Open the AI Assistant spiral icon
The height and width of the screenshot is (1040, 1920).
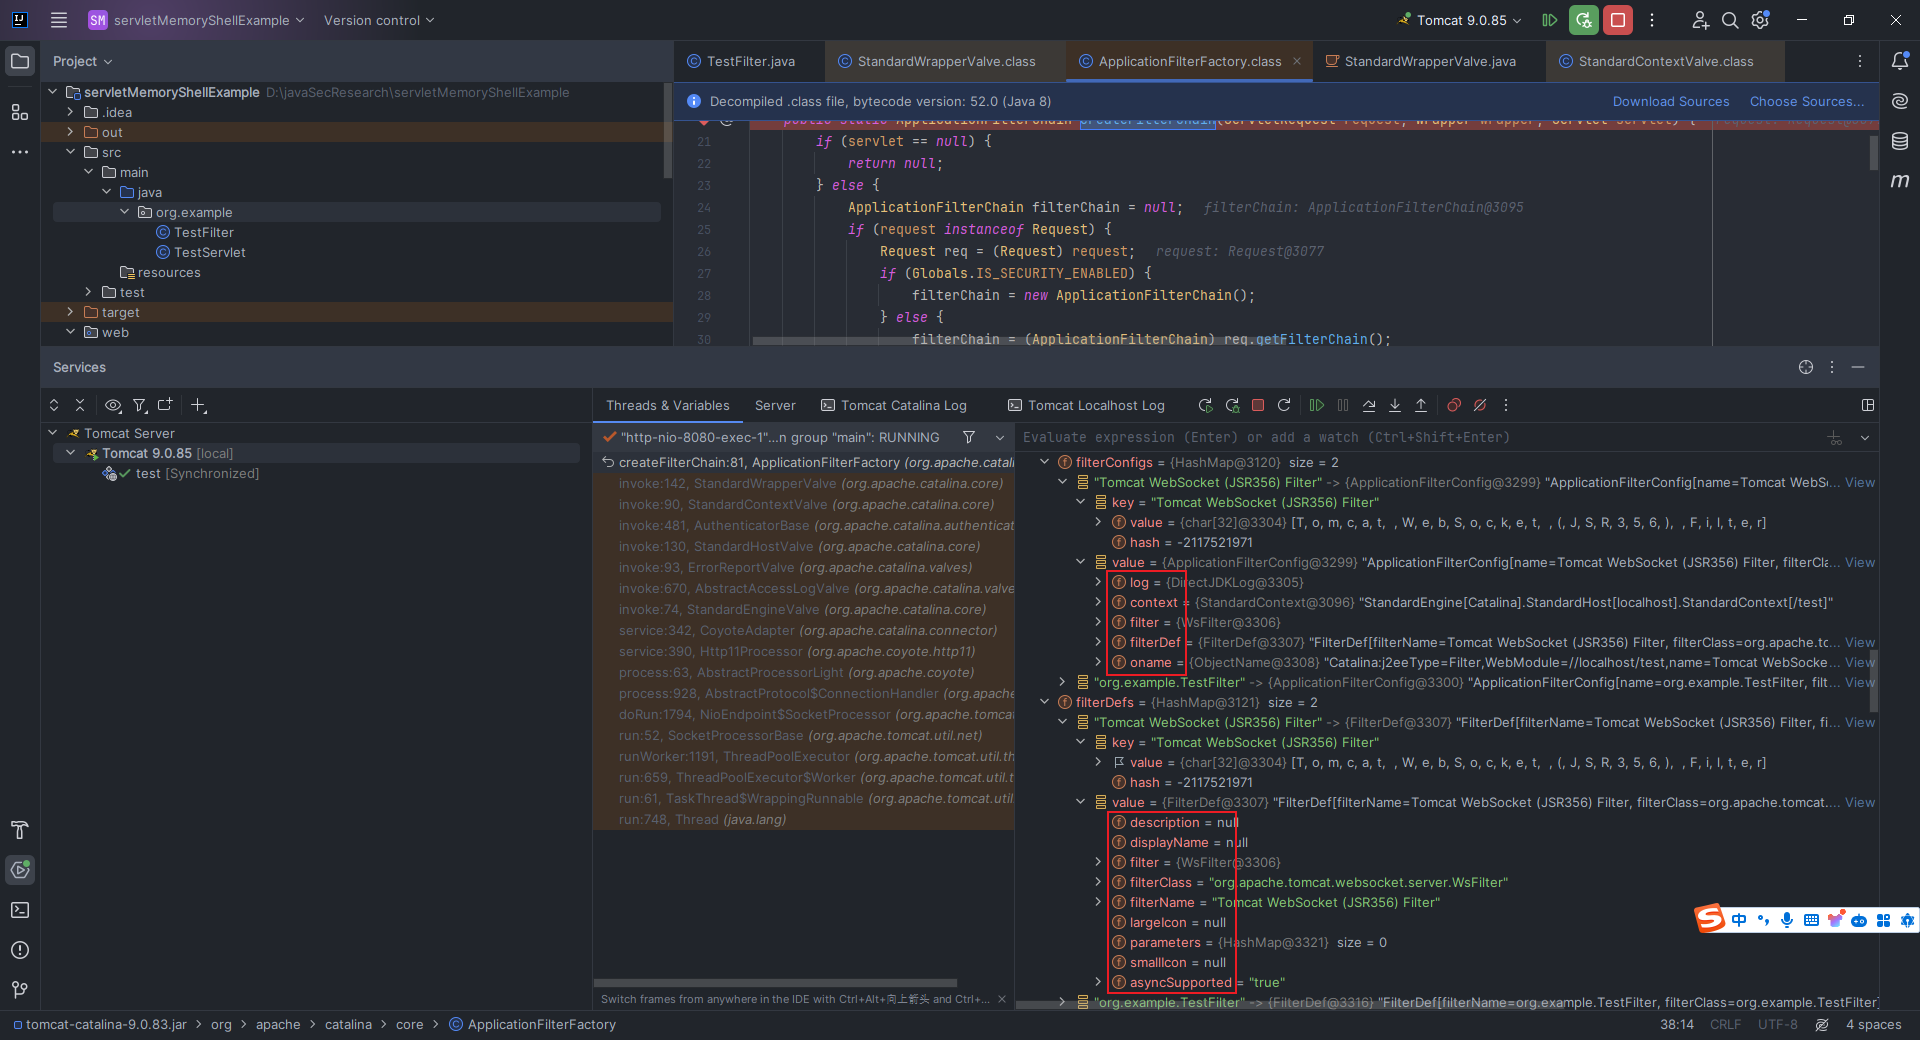tap(1900, 101)
